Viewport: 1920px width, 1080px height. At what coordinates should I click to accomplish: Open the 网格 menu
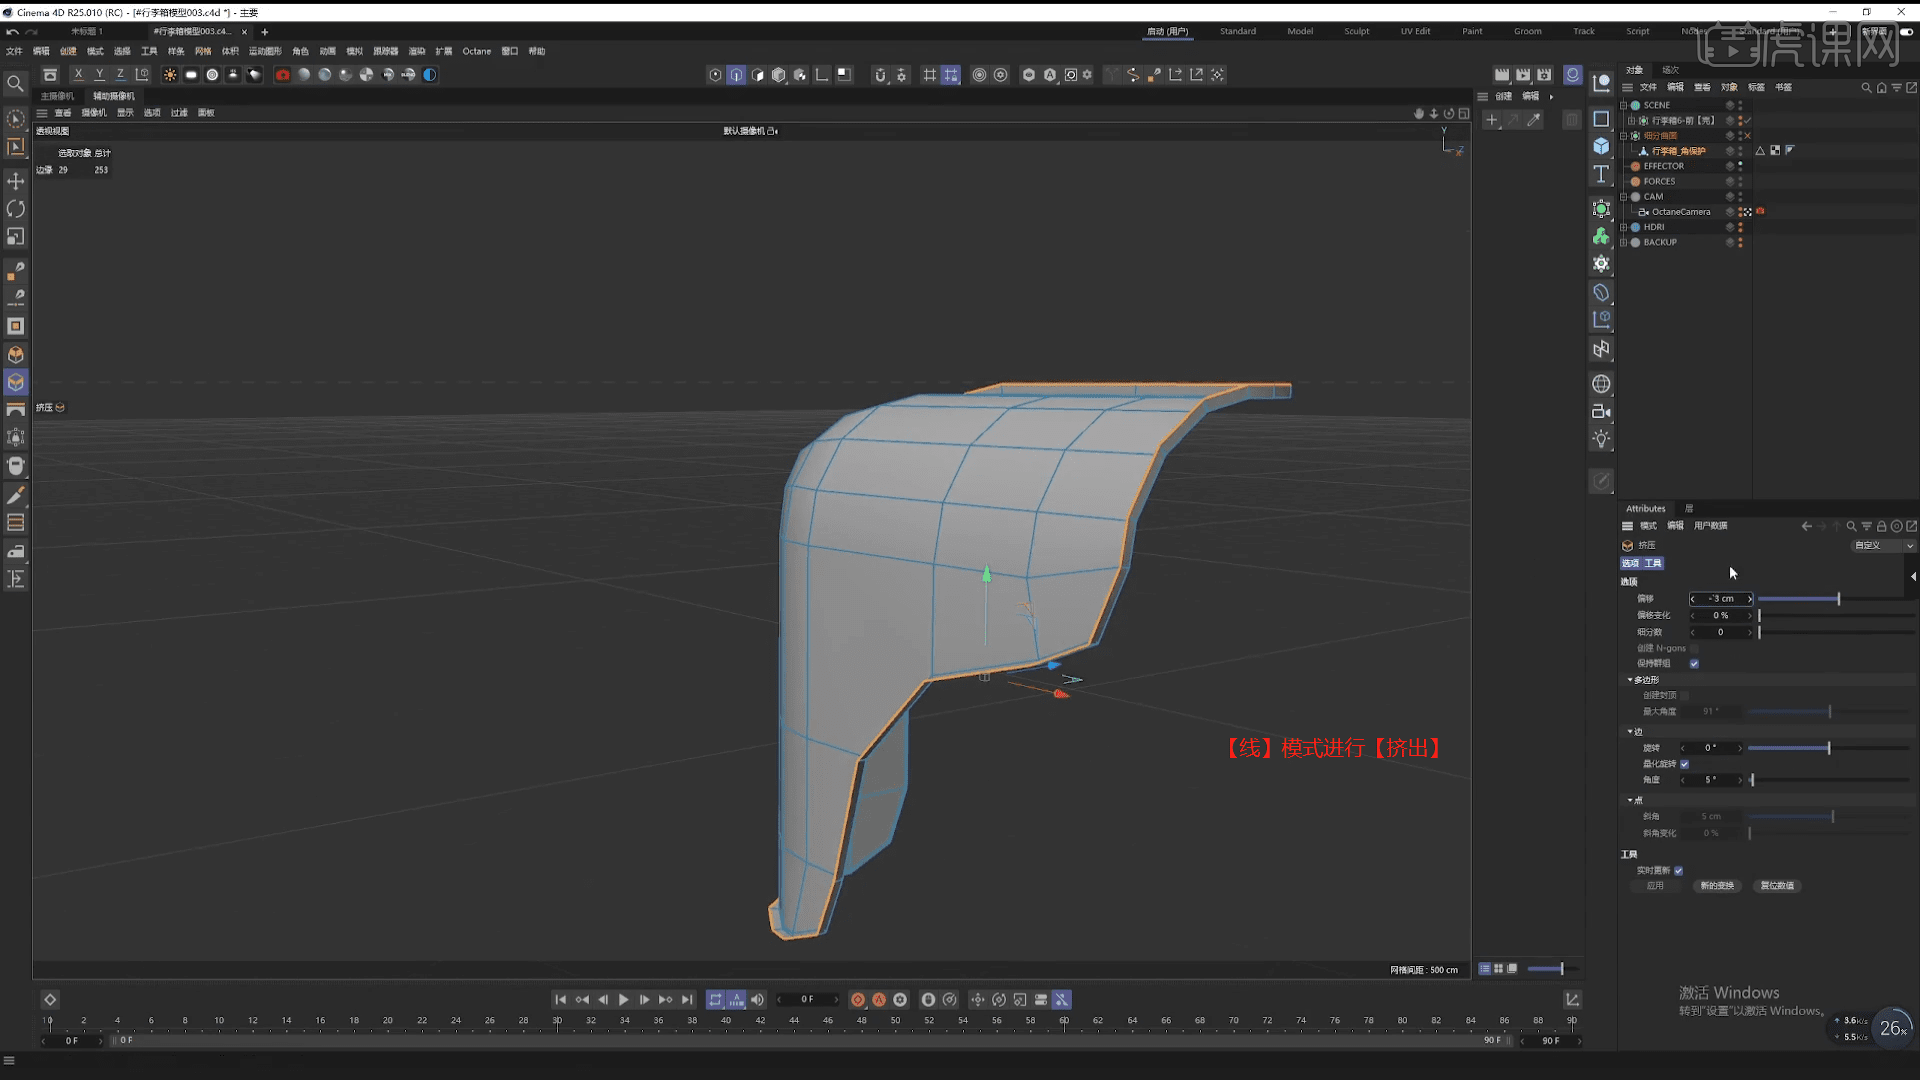pos(203,51)
